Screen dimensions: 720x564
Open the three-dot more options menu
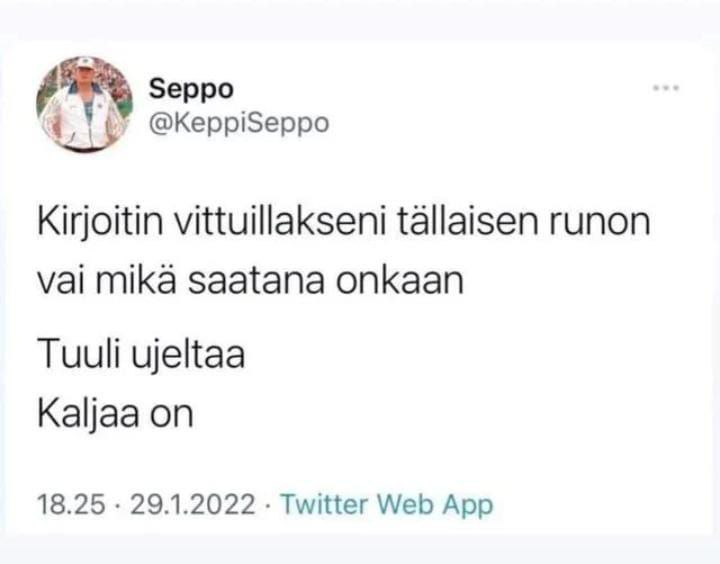(666, 88)
